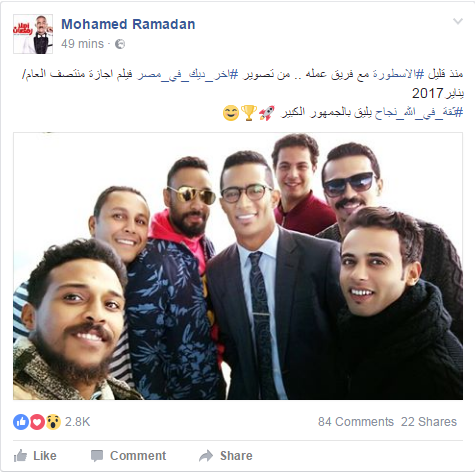The width and height of the screenshot is (475, 472).
Task: Click the red heart Love reaction icon
Action: click(x=37, y=422)
